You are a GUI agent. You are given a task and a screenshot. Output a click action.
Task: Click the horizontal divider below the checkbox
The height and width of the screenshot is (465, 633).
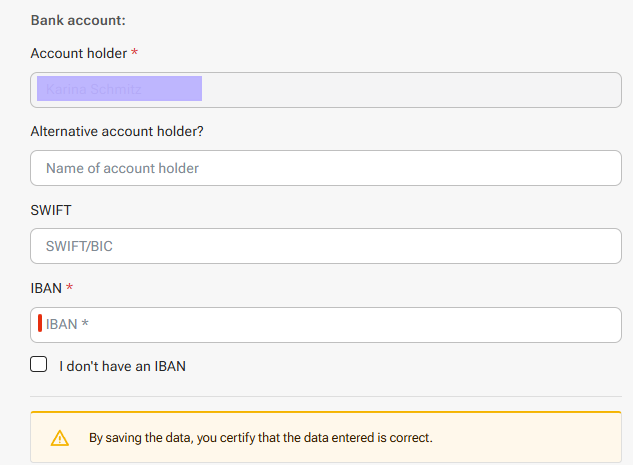[x=326, y=396]
